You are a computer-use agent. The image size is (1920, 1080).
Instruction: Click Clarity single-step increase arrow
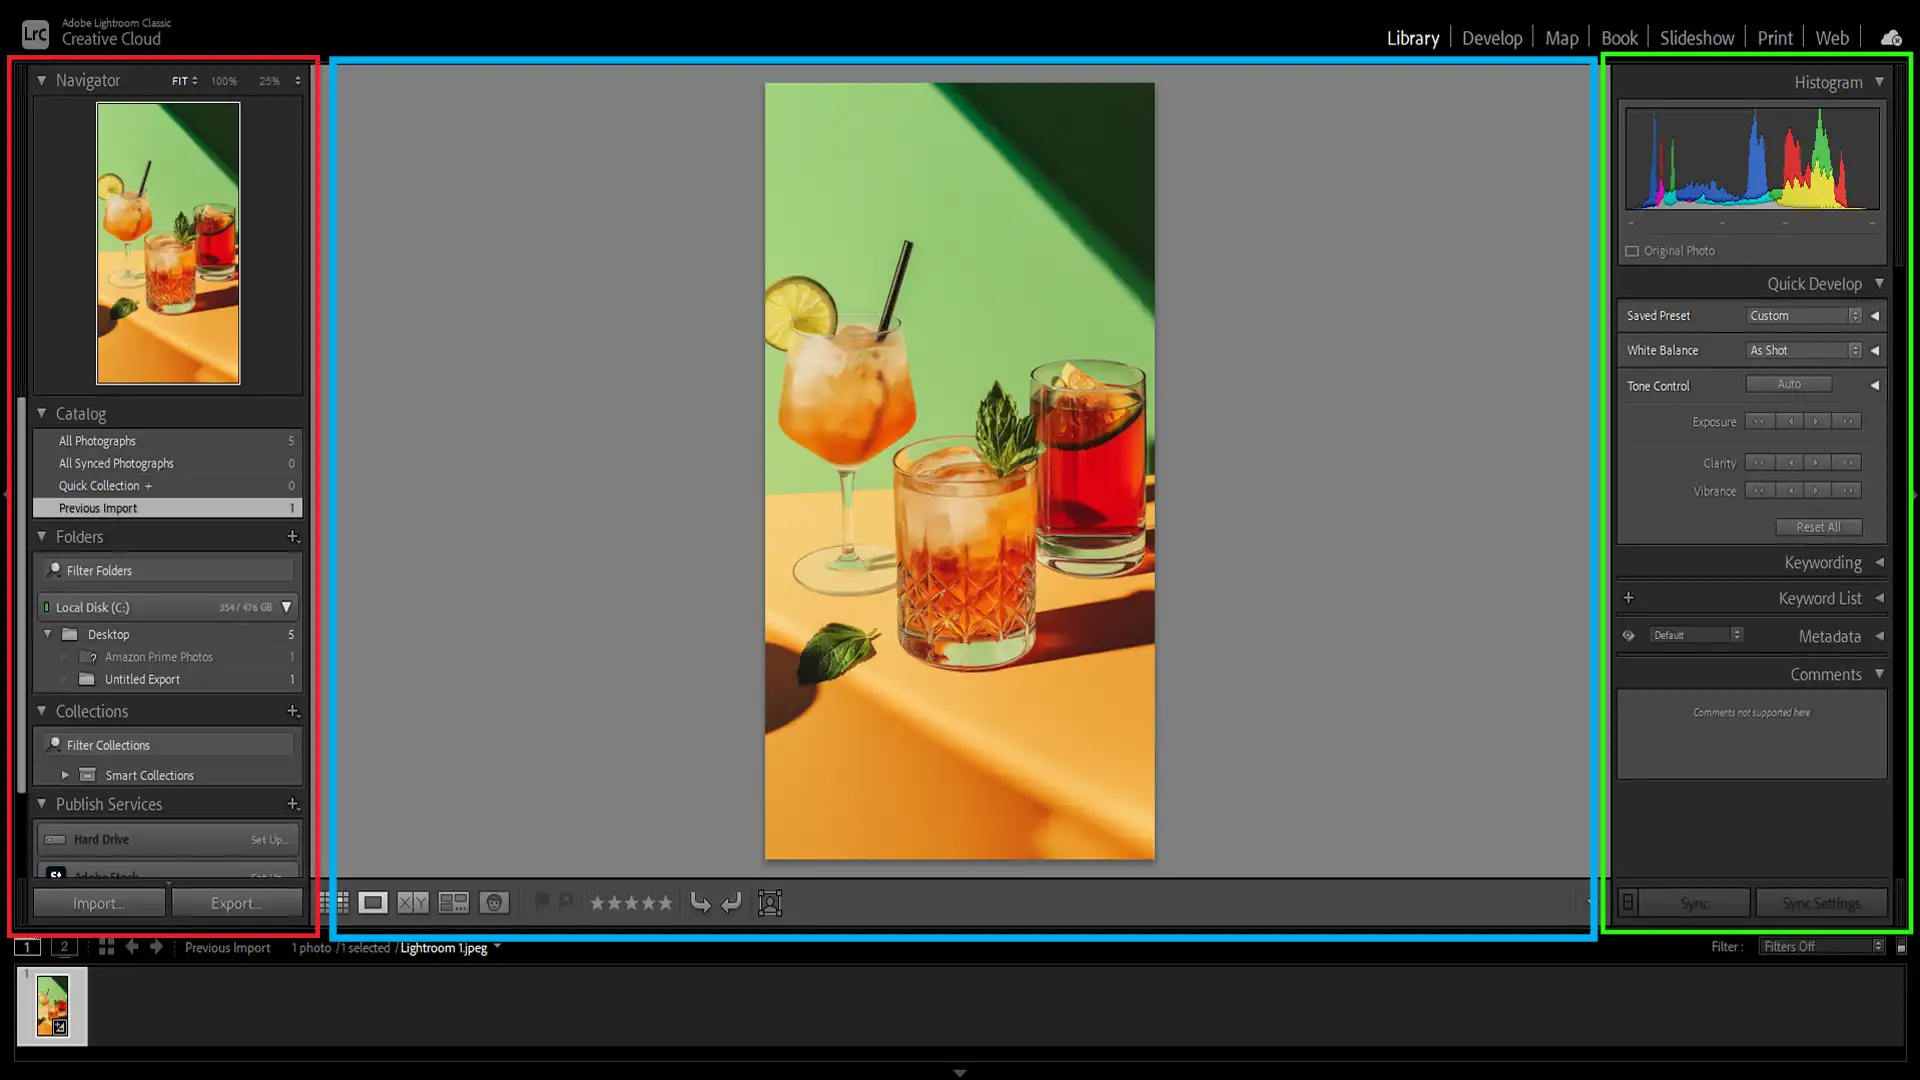[x=1817, y=463]
